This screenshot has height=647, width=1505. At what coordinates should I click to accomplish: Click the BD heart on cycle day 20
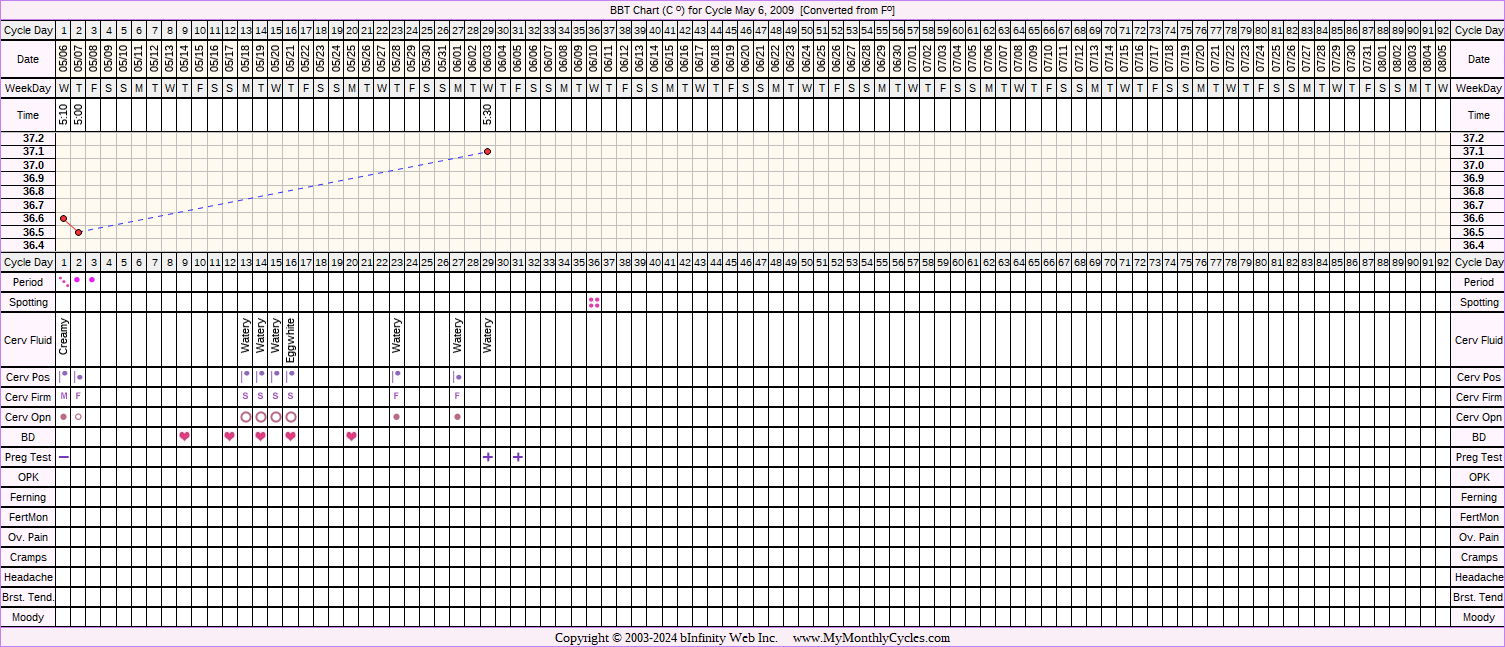click(x=351, y=436)
